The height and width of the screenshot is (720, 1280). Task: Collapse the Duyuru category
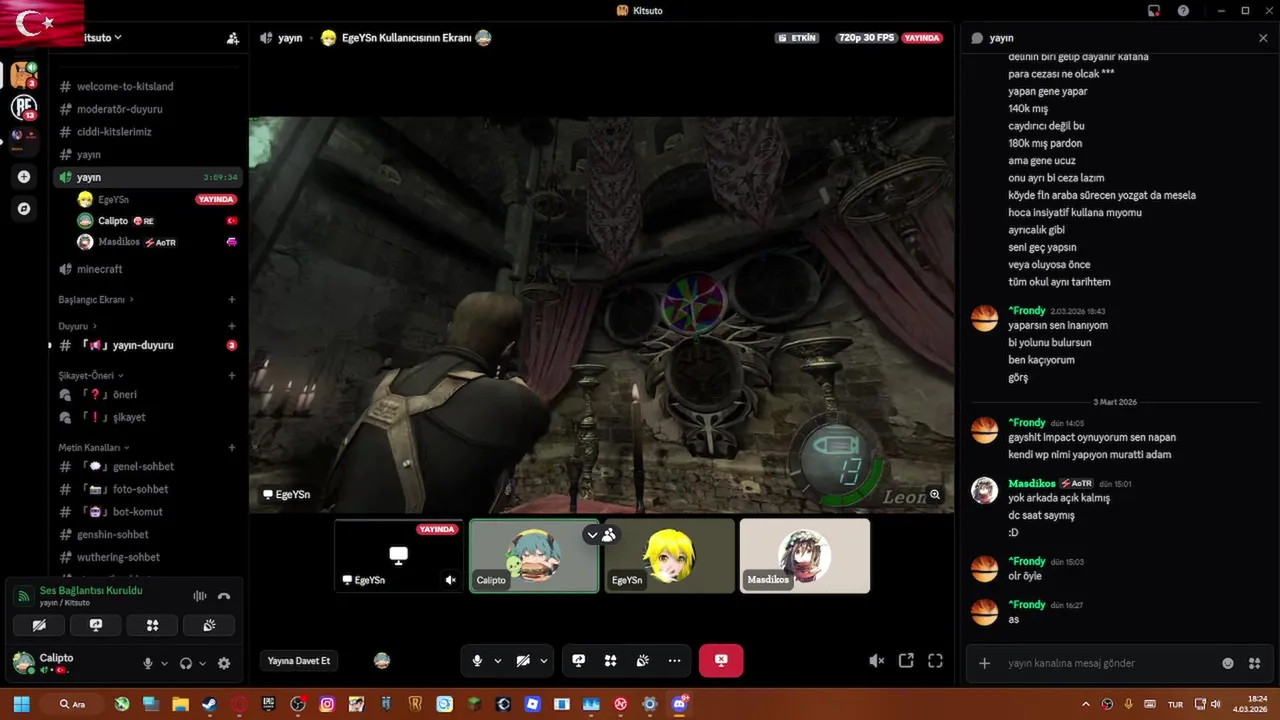(x=78, y=326)
